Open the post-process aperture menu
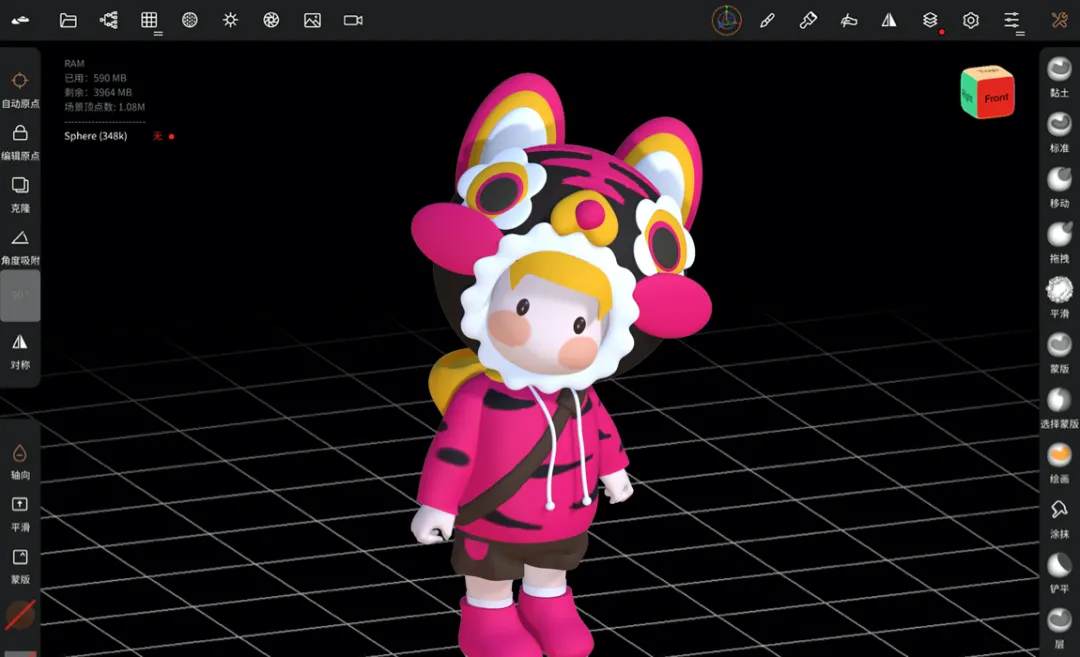The height and width of the screenshot is (657, 1080). click(271, 20)
